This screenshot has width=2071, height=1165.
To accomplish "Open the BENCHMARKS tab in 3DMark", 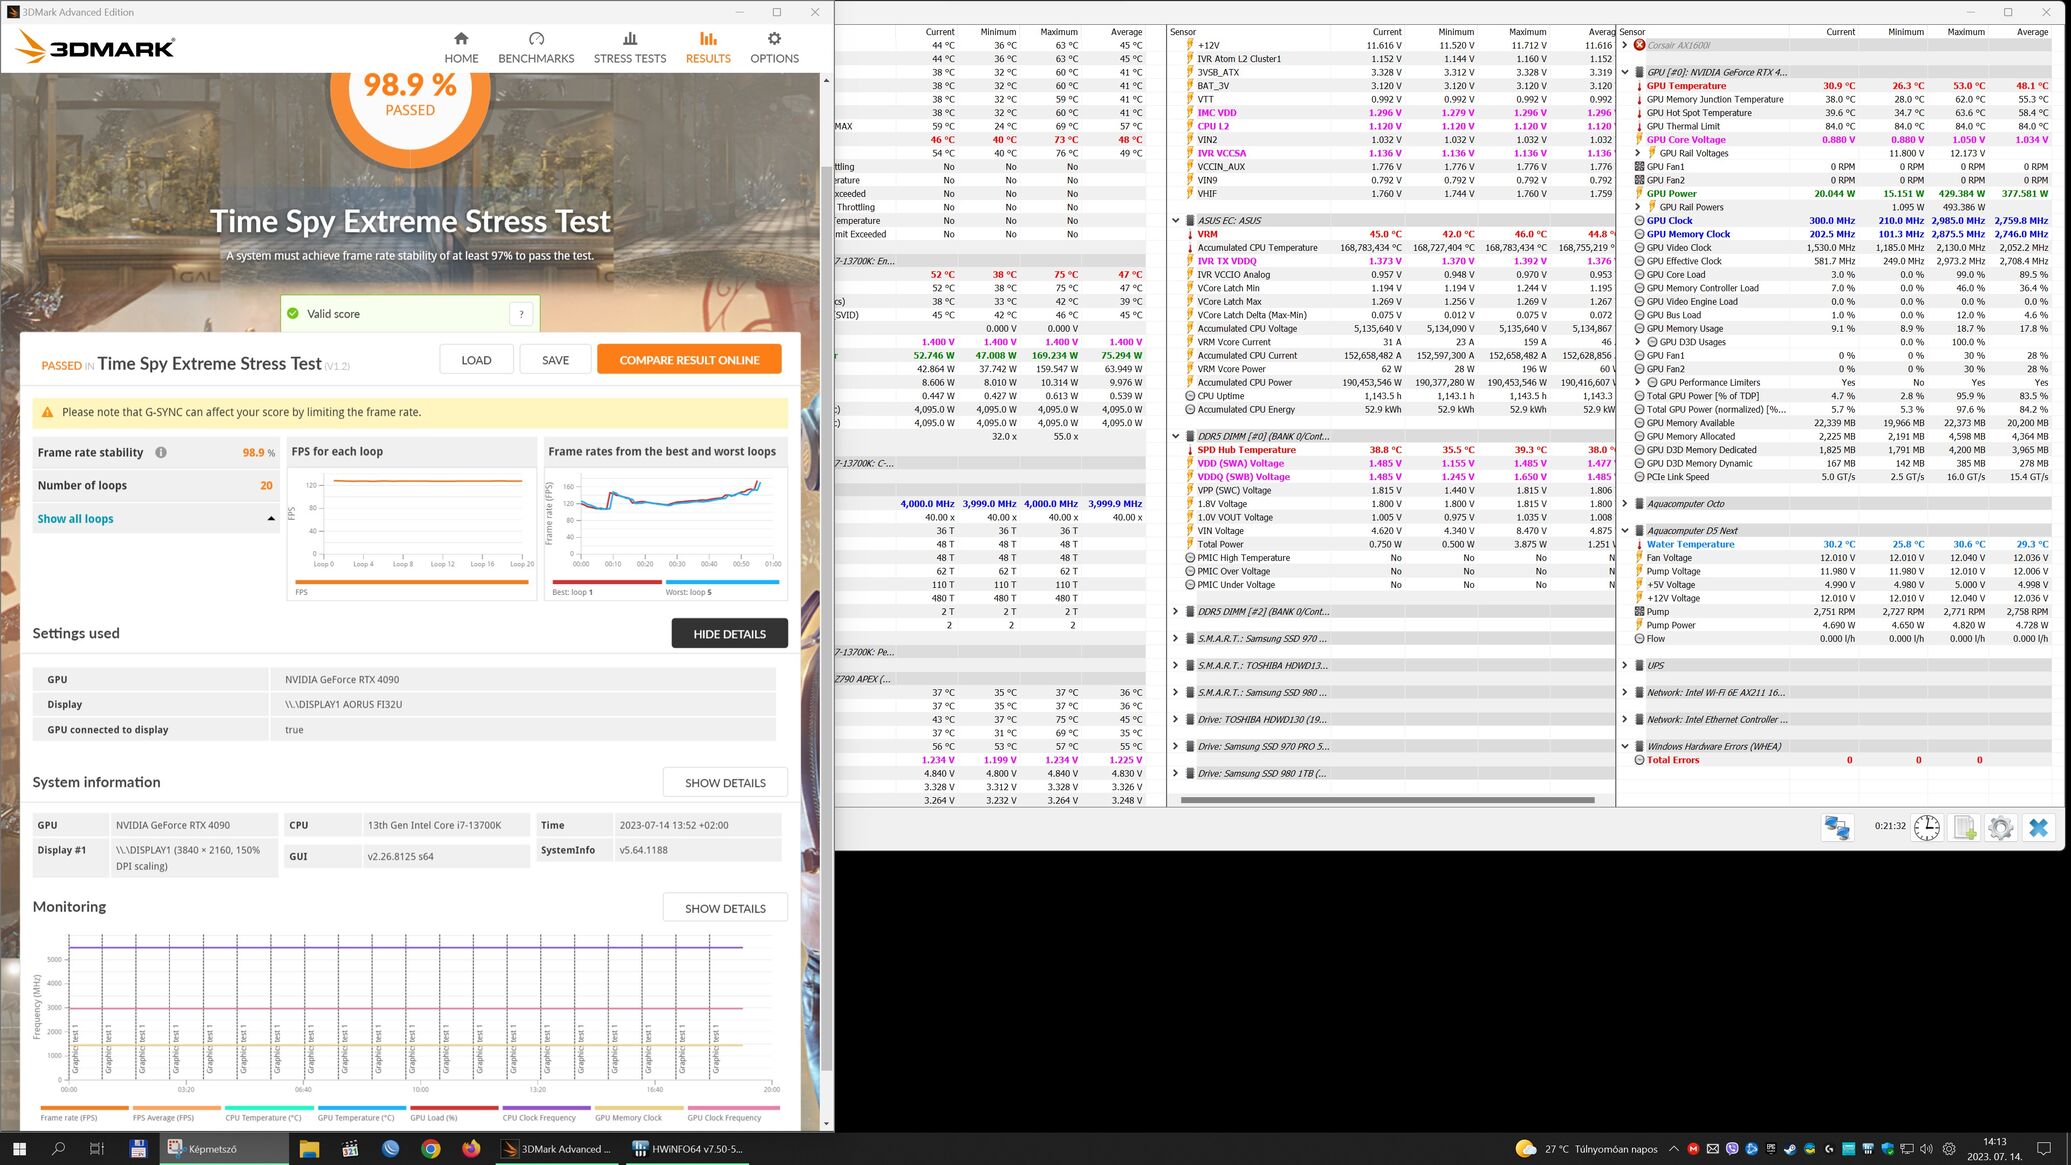I will pos(536,47).
